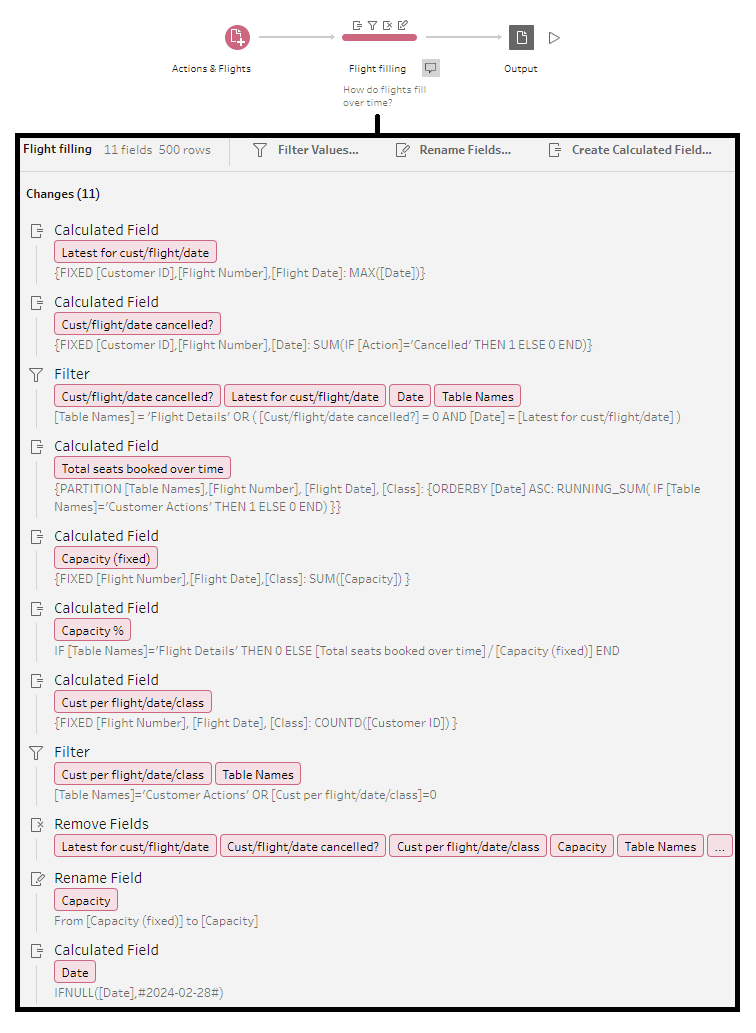Select the 'Capacity %' field pill
756x1033 pixels.
pos(93,631)
